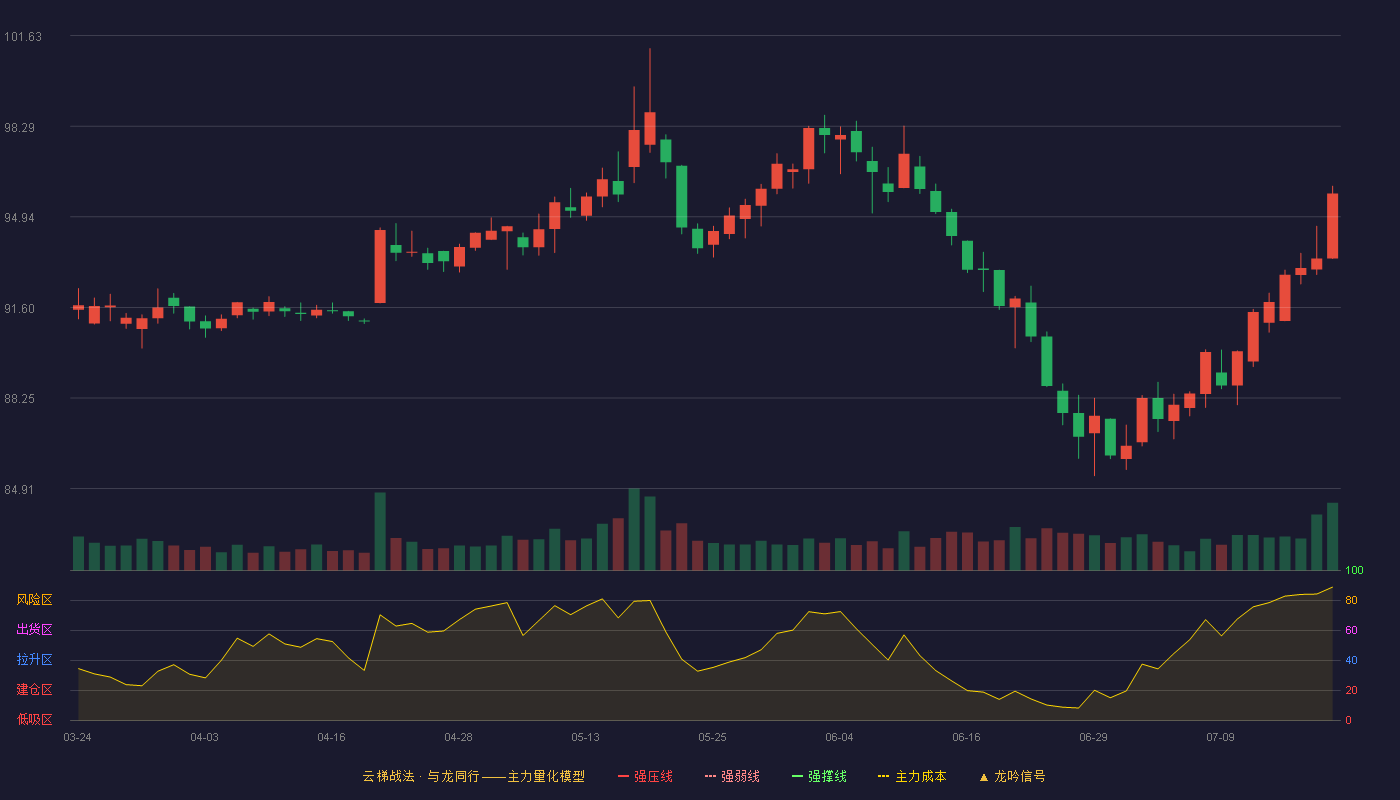Click the 06-29 date label
Viewport: 1400px width, 800px height.
point(1093,737)
